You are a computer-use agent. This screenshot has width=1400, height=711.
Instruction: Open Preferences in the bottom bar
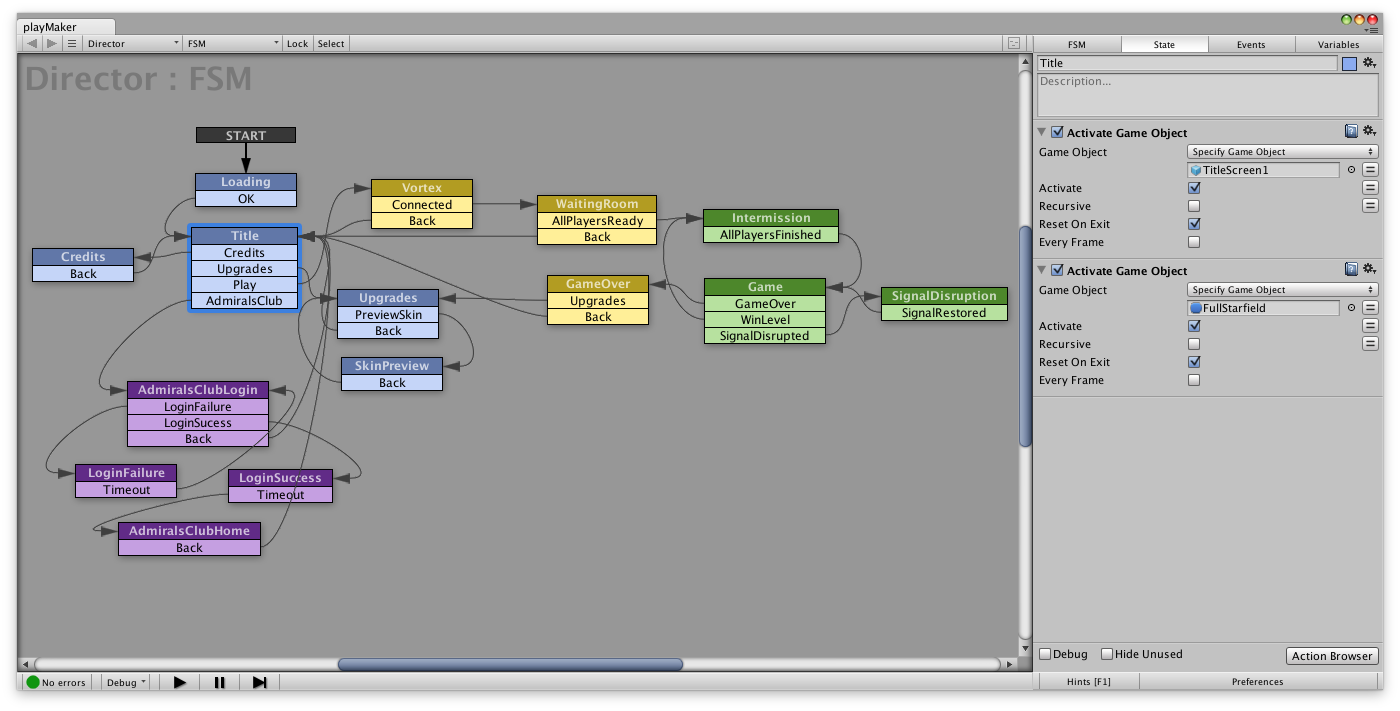[1257, 682]
